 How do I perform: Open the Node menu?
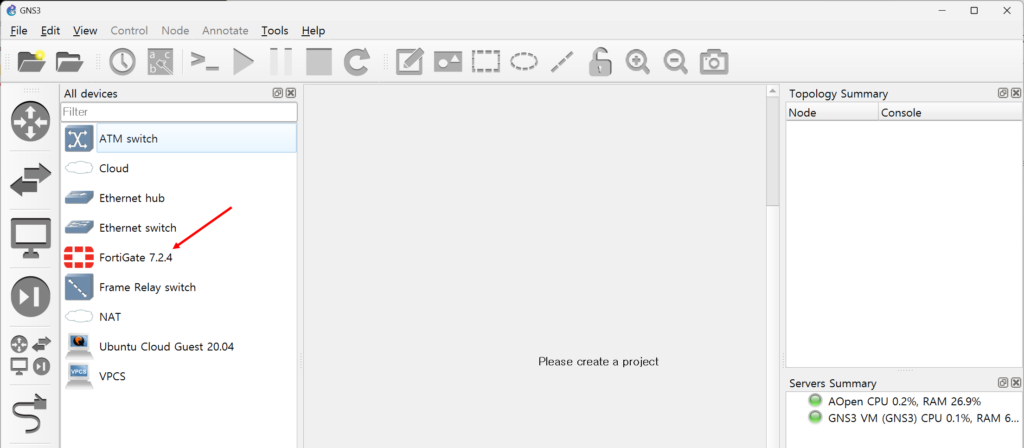point(175,31)
